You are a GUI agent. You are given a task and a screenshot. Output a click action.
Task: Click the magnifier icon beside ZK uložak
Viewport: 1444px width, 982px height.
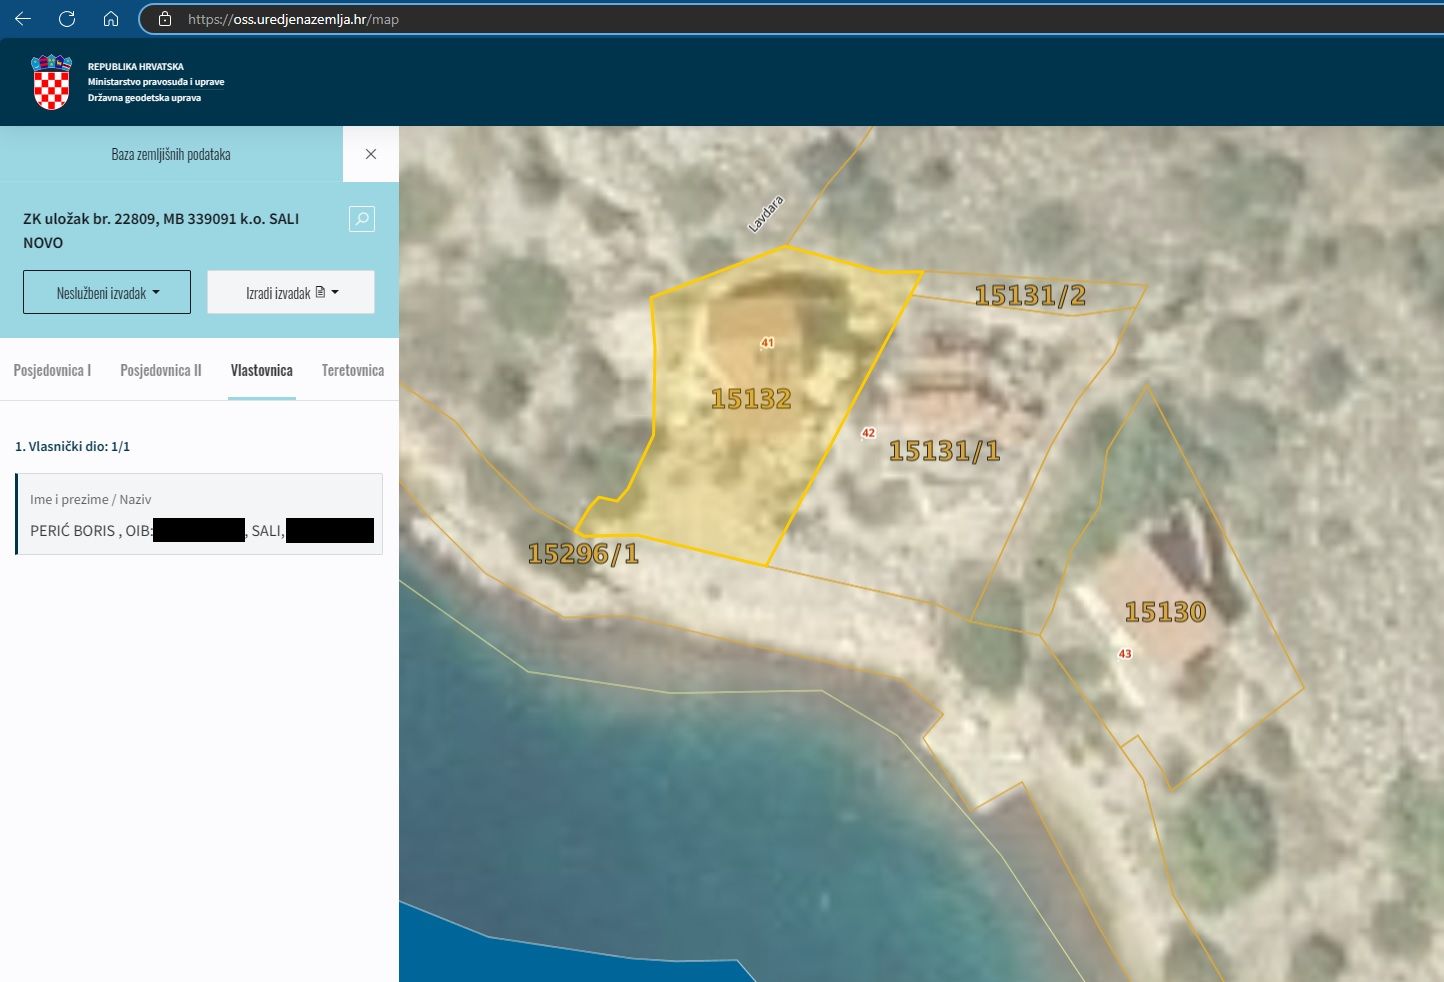[362, 219]
